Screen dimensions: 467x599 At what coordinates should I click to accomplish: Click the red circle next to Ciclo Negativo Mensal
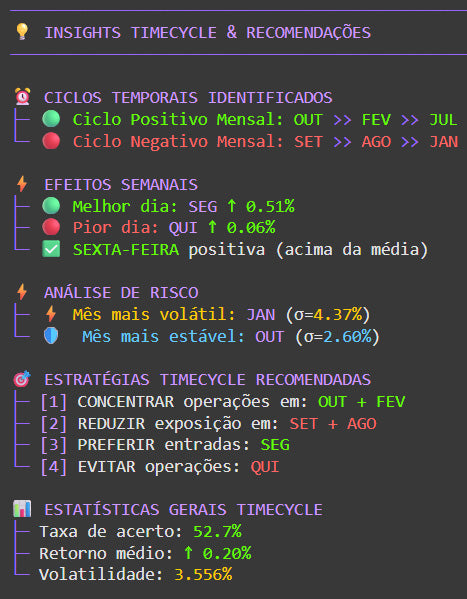pyautogui.click(x=51, y=141)
